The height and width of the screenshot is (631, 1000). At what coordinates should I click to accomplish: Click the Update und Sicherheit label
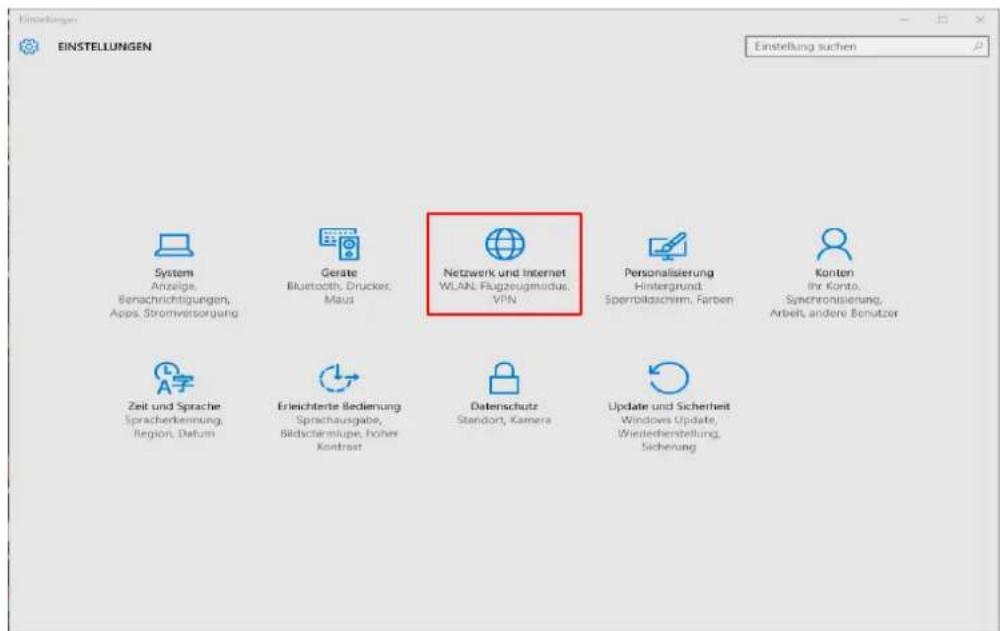pos(668,406)
